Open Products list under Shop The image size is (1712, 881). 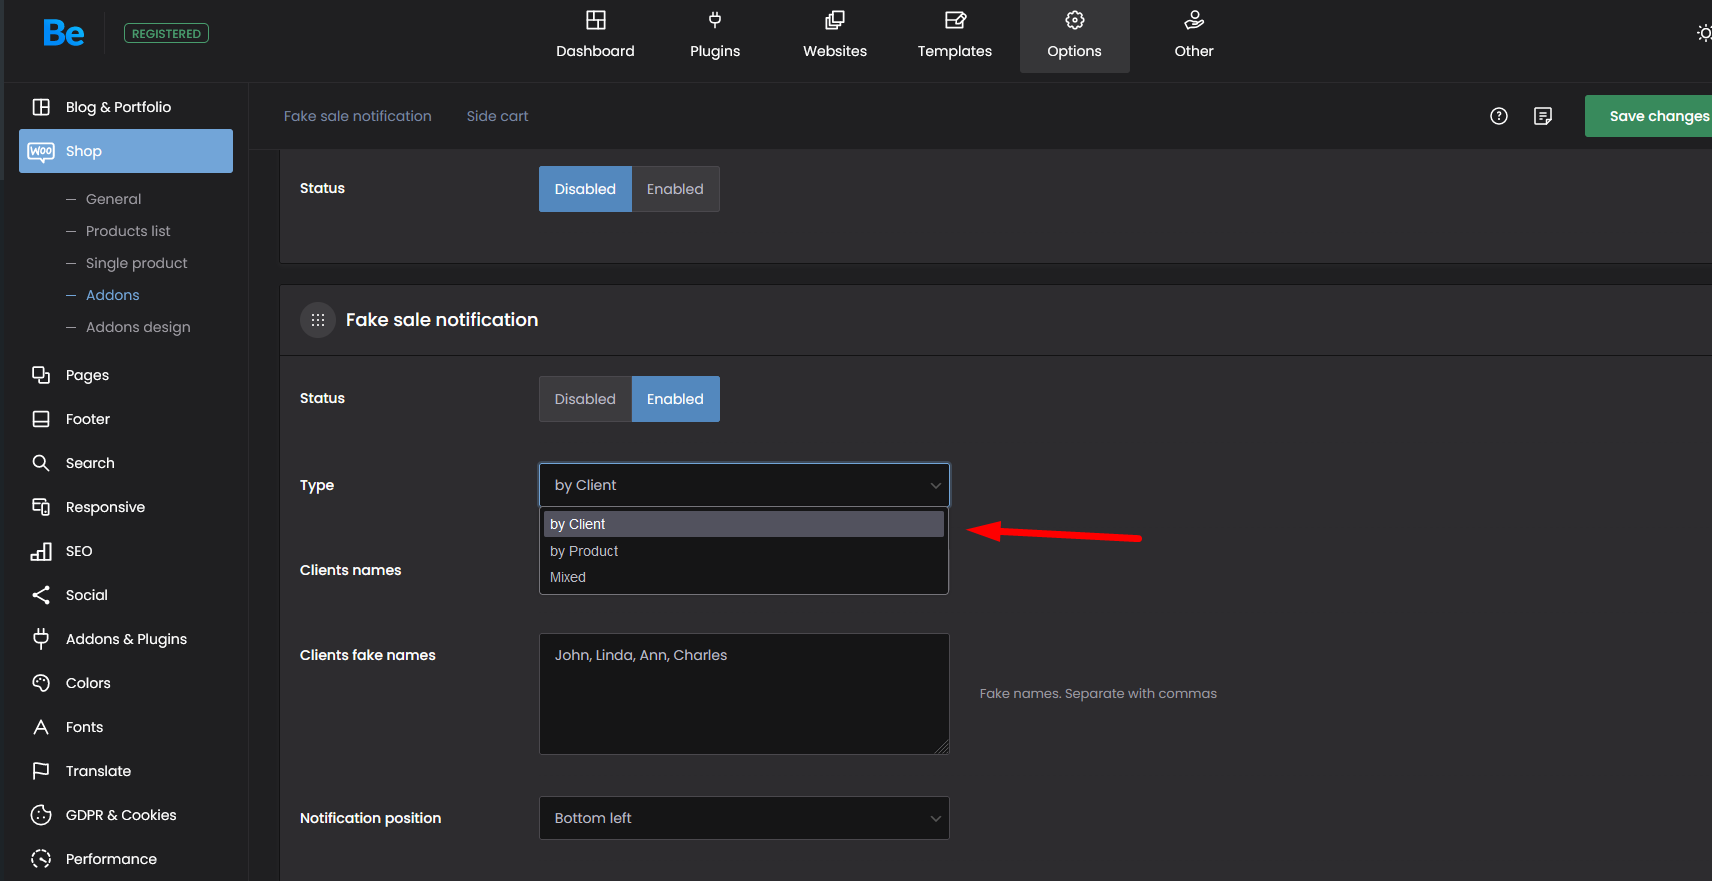tap(128, 231)
